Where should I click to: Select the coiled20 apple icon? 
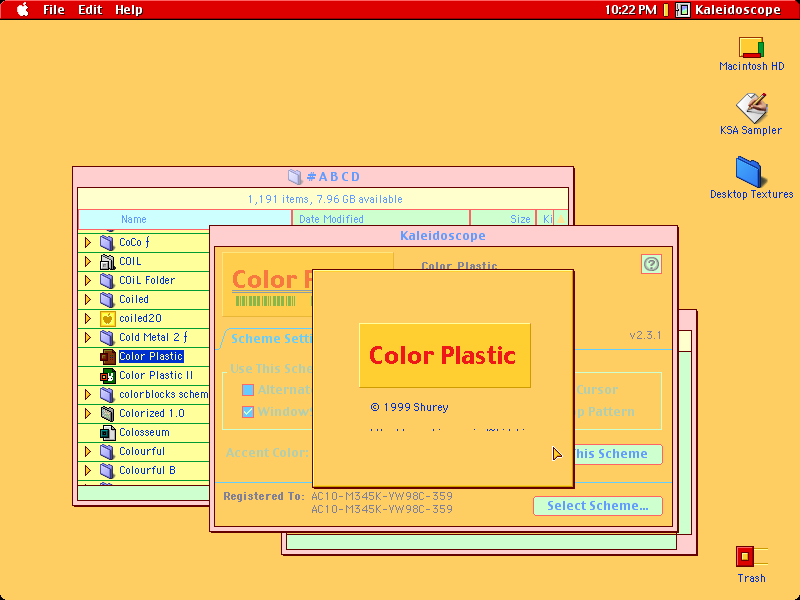point(107,318)
